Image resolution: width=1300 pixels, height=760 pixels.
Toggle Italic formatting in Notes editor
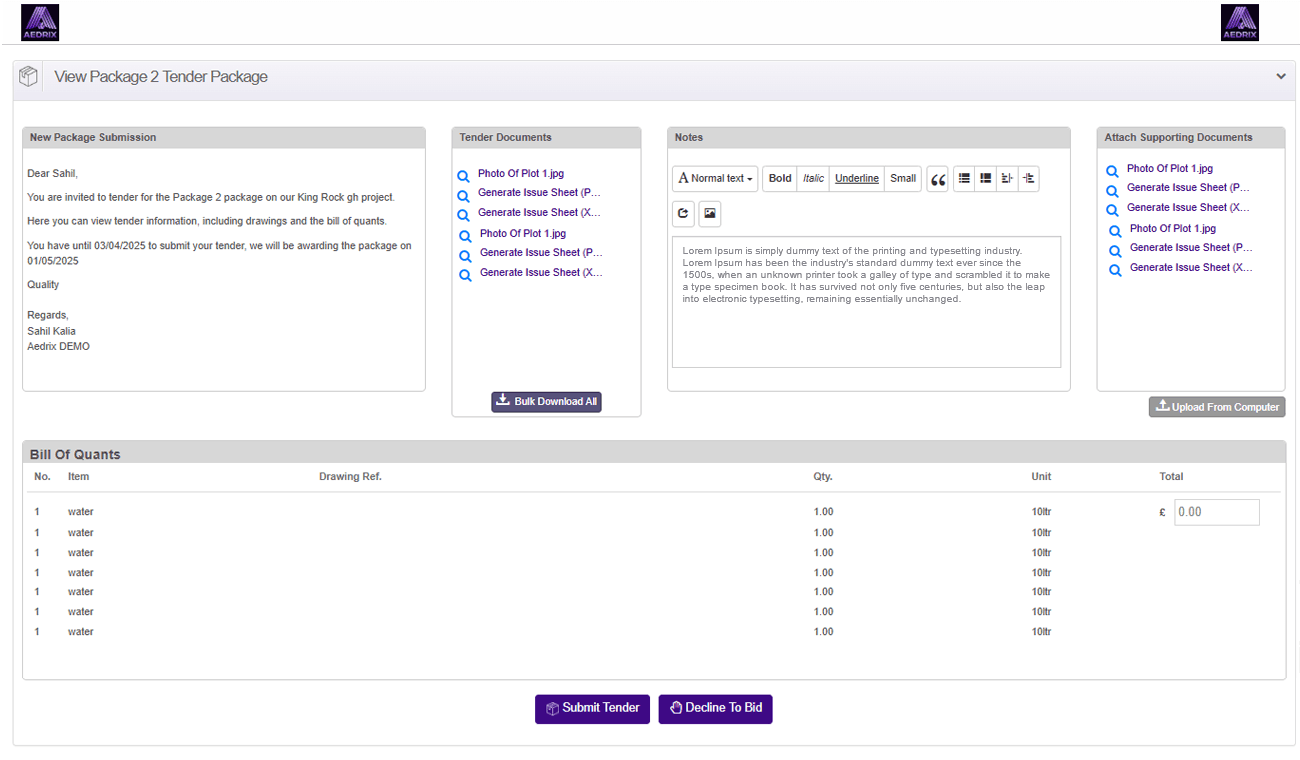pos(814,179)
